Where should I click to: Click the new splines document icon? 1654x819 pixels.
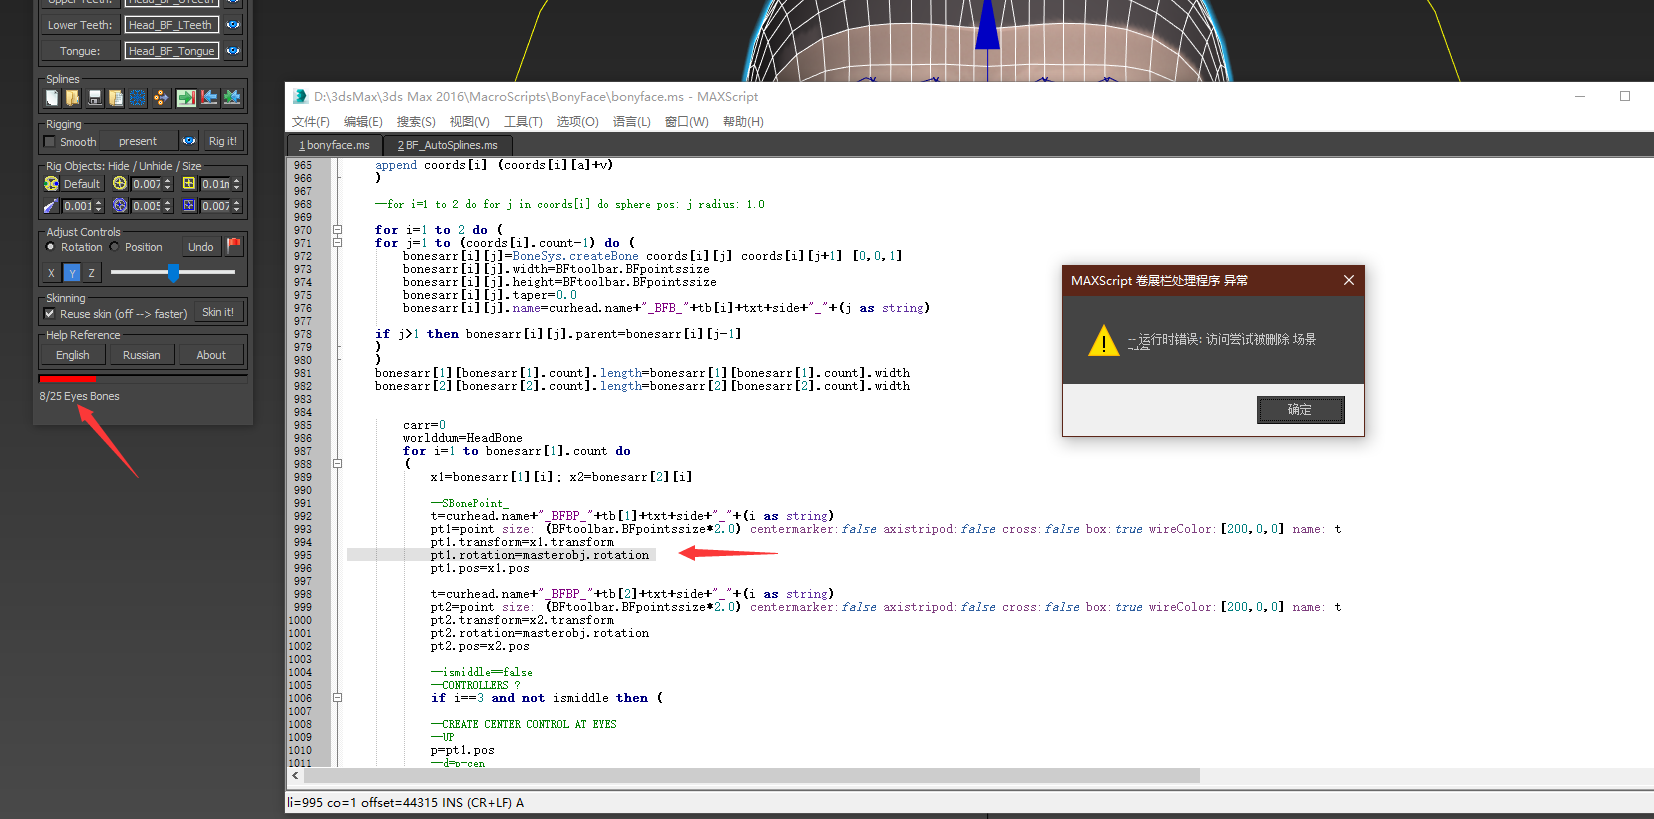[x=52, y=97]
